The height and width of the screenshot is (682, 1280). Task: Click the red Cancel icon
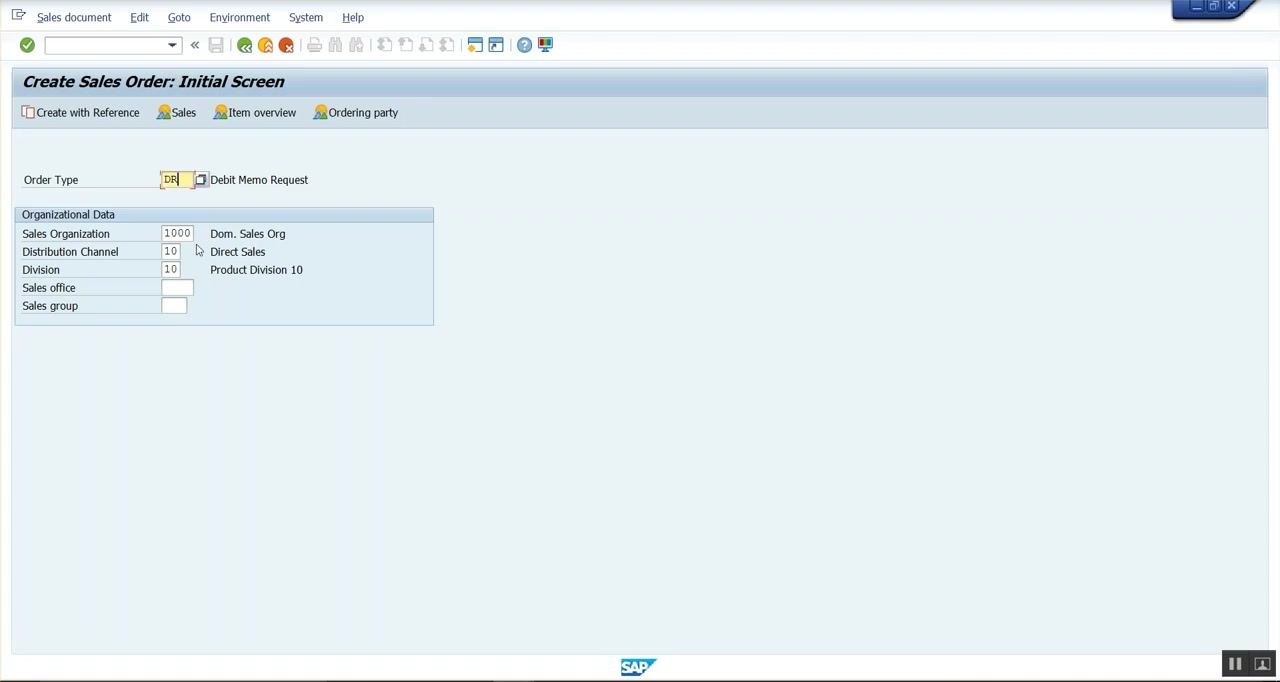click(x=286, y=45)
